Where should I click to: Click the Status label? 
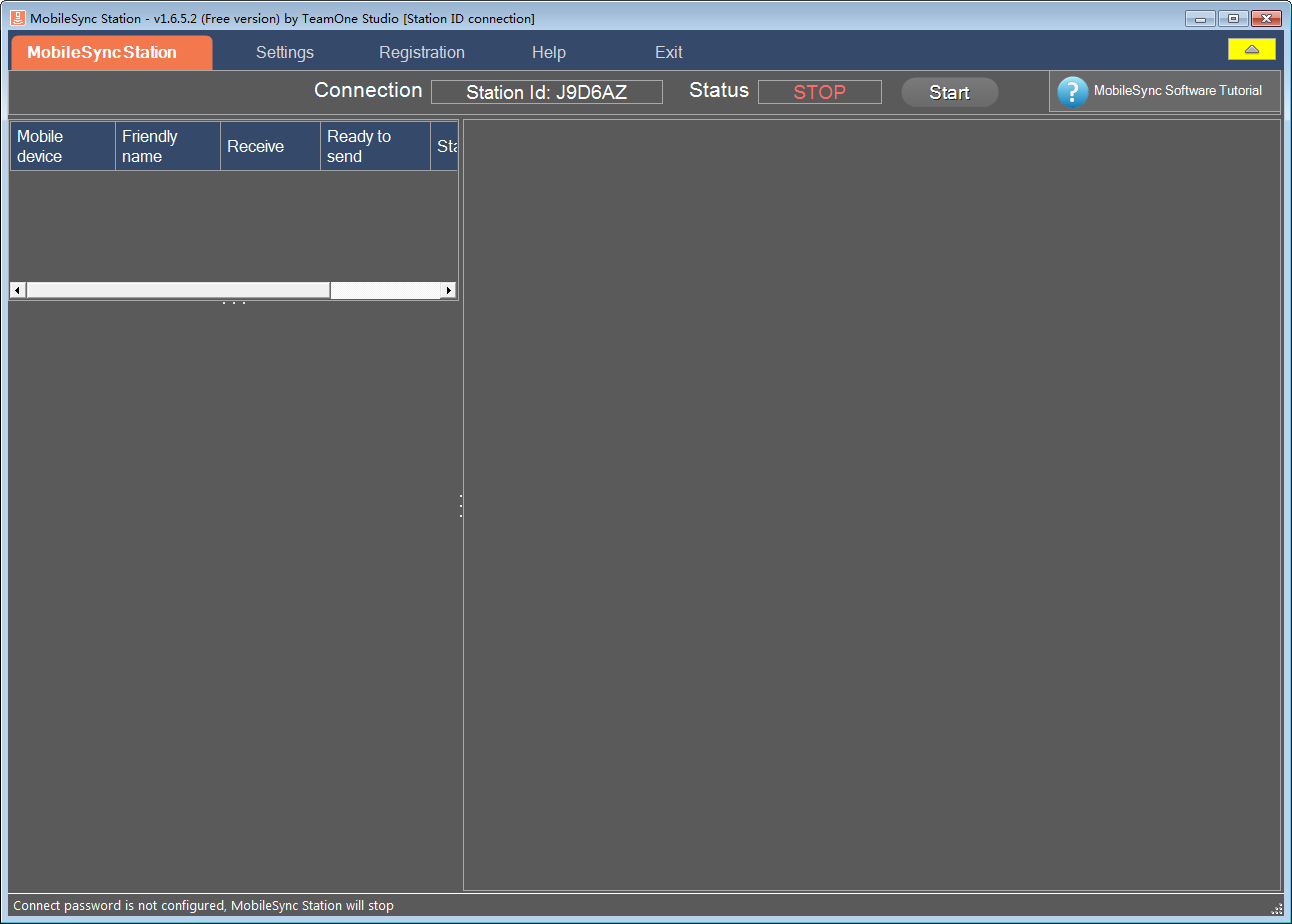(x=719, y=90)
